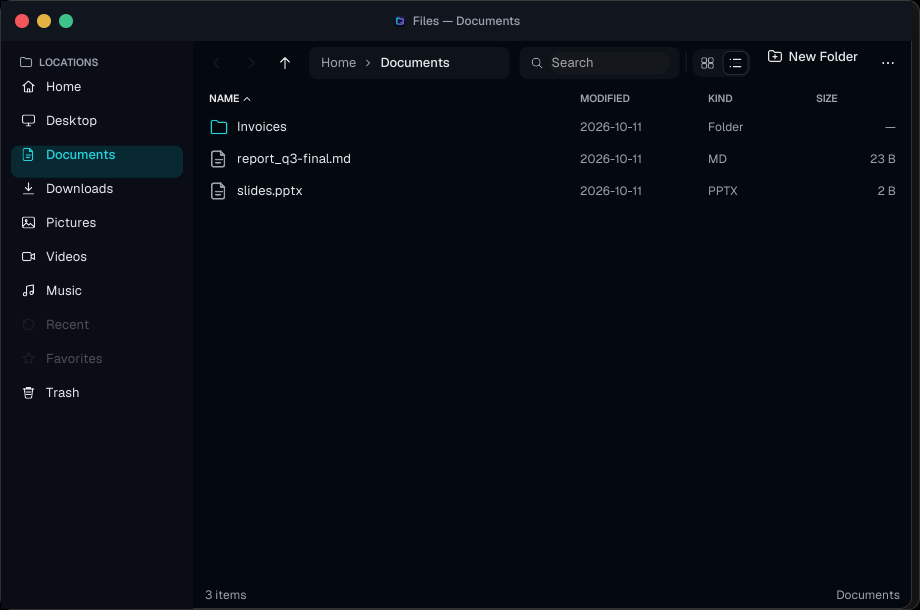Screen dimensions: 920x610
Task: Click the yellow minimize window button
Action: pyautogui.click(x=44, y=21)
